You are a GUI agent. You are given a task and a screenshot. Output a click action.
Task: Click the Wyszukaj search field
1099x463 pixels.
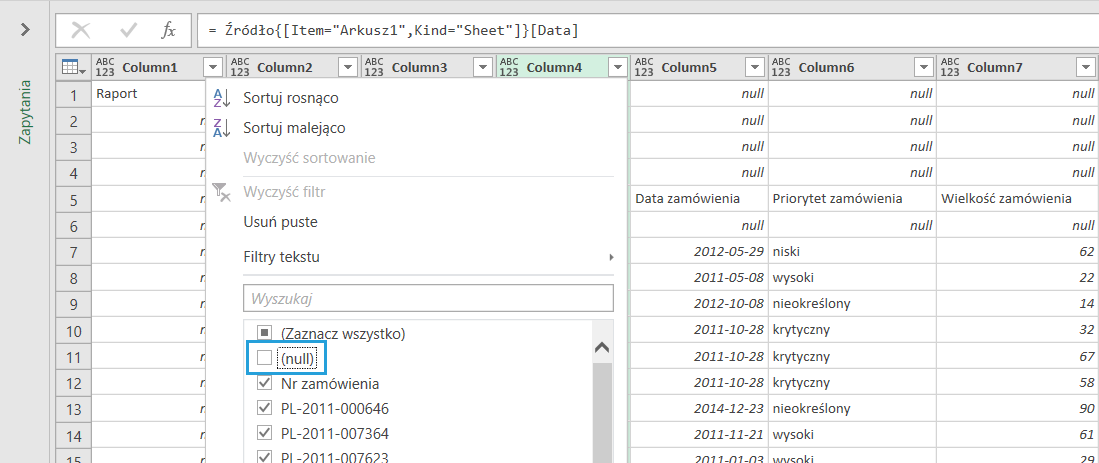(x=428, y=298)
